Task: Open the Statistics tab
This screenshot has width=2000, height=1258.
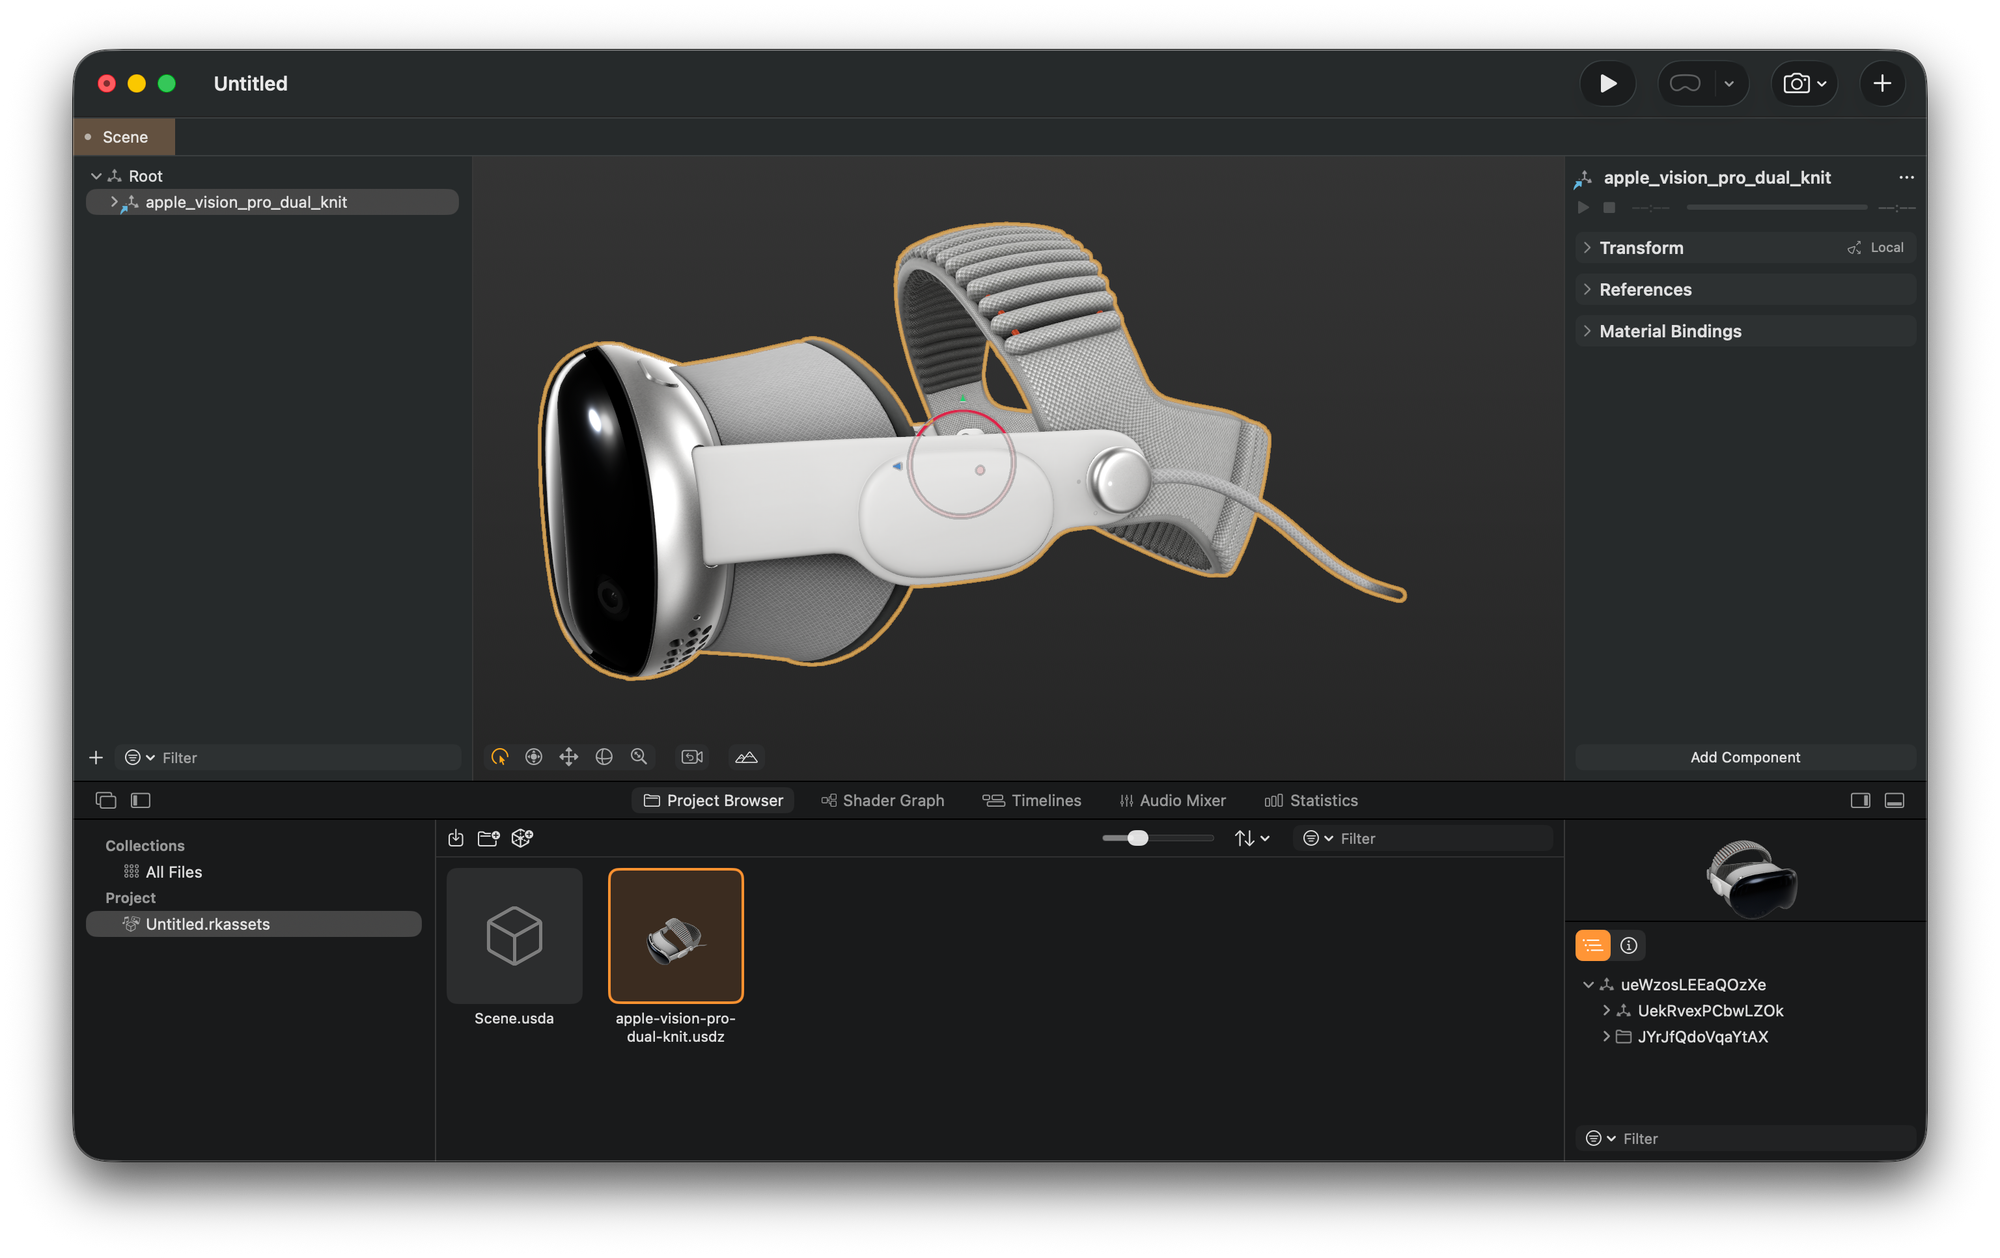Action: (1311, 800)
